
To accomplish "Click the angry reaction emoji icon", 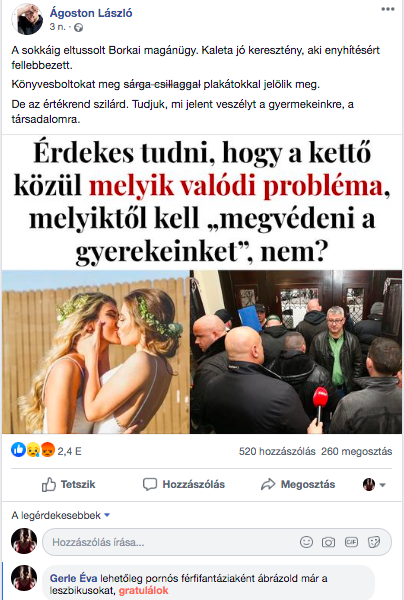I will point(47,450).
